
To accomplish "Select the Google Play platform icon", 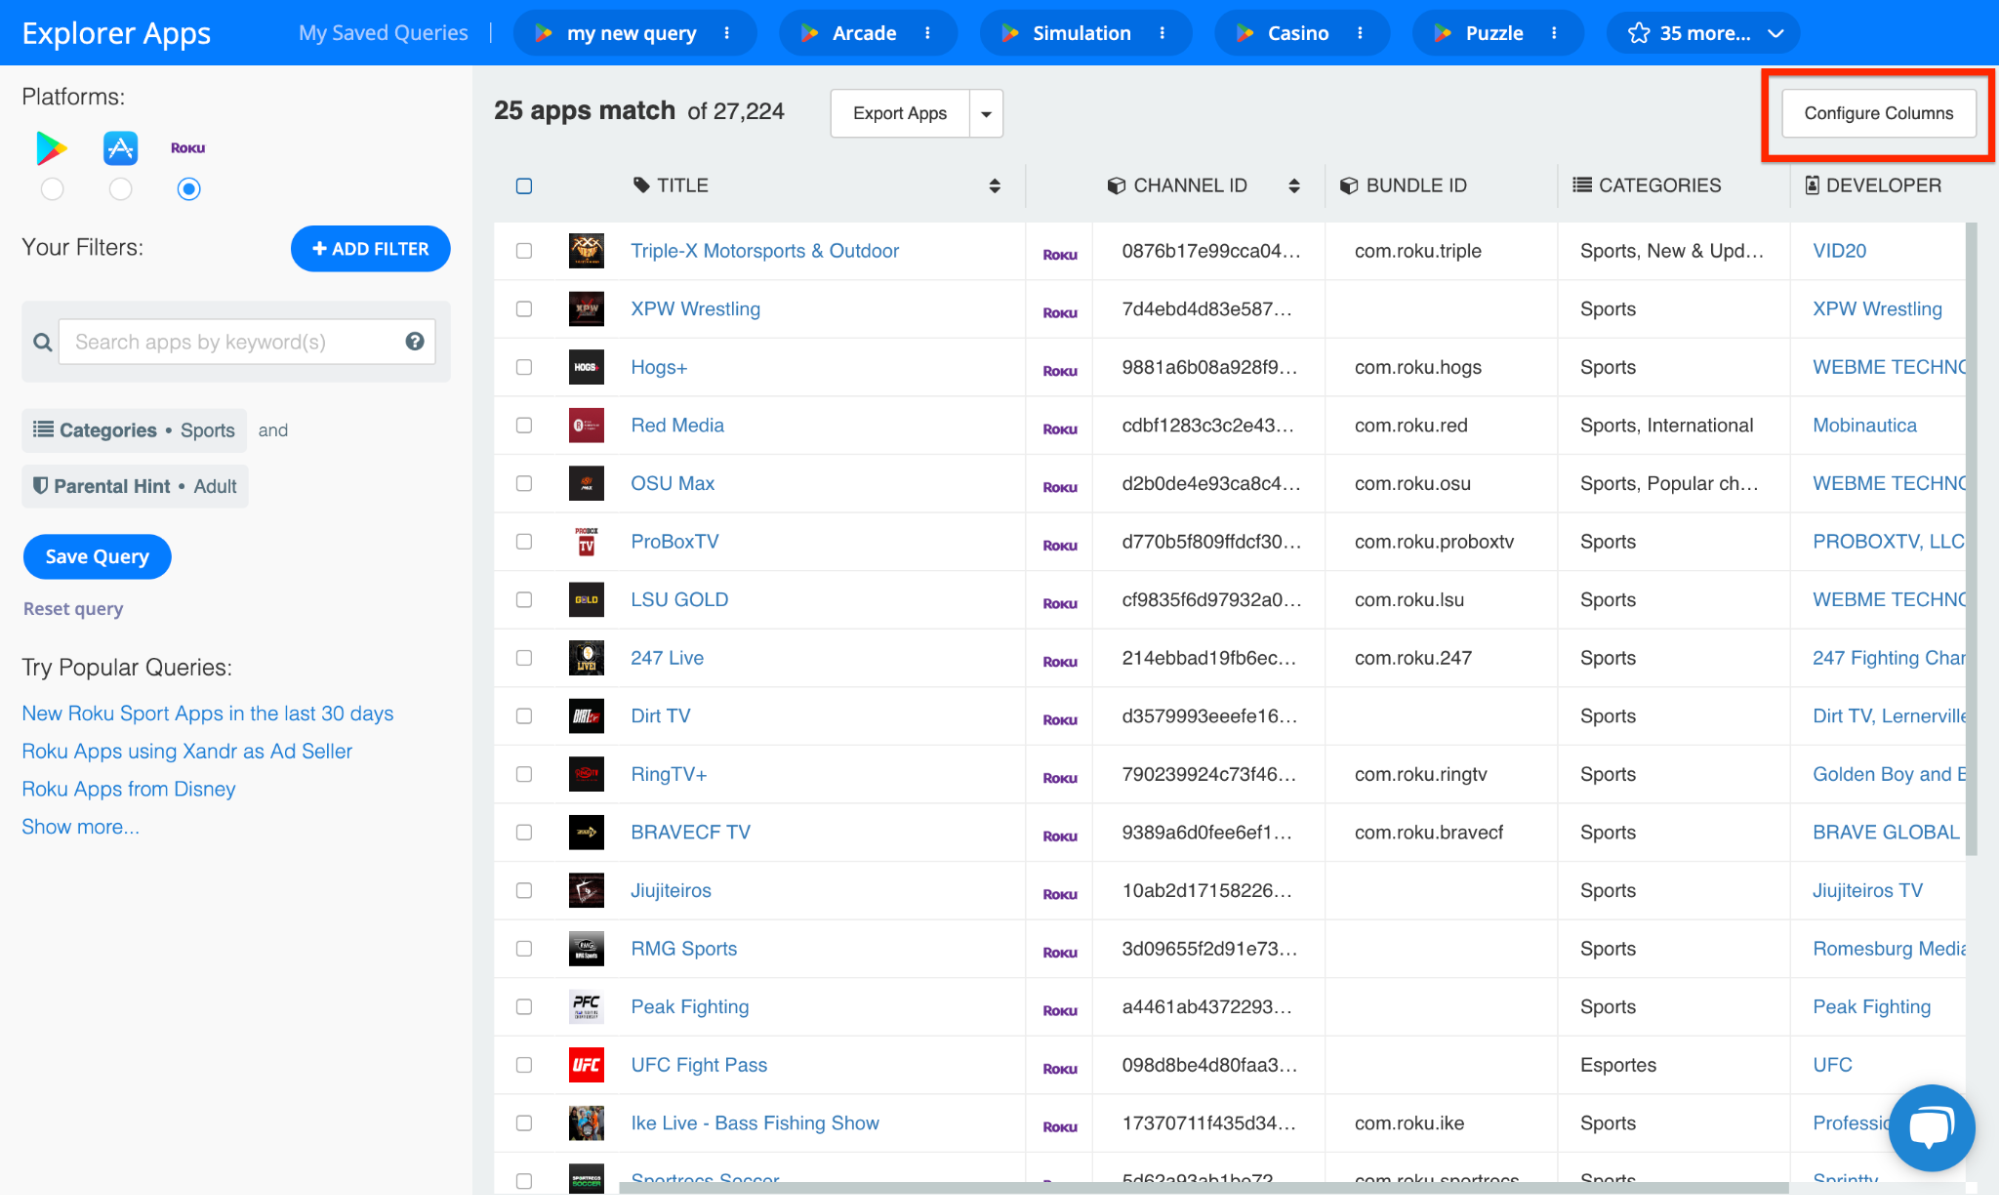I will [x=51, y=149].
